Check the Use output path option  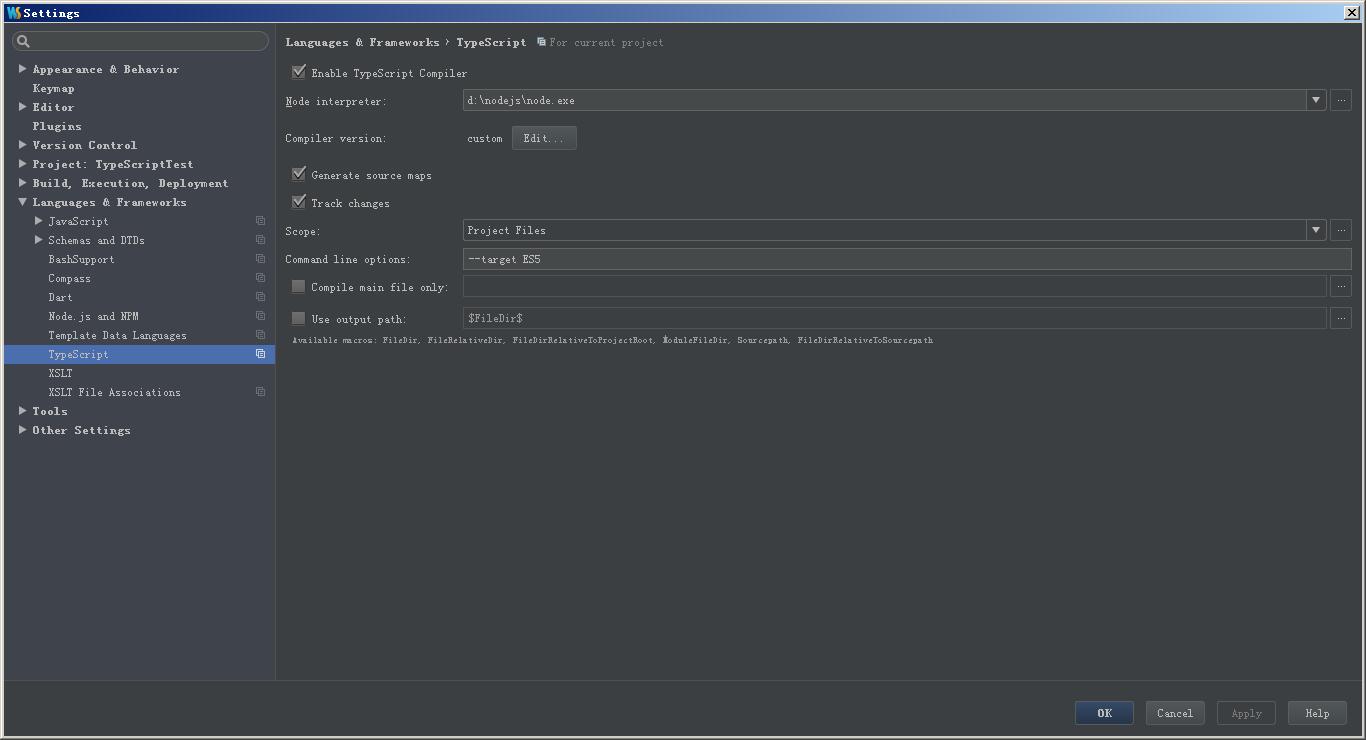coord(298,318)
